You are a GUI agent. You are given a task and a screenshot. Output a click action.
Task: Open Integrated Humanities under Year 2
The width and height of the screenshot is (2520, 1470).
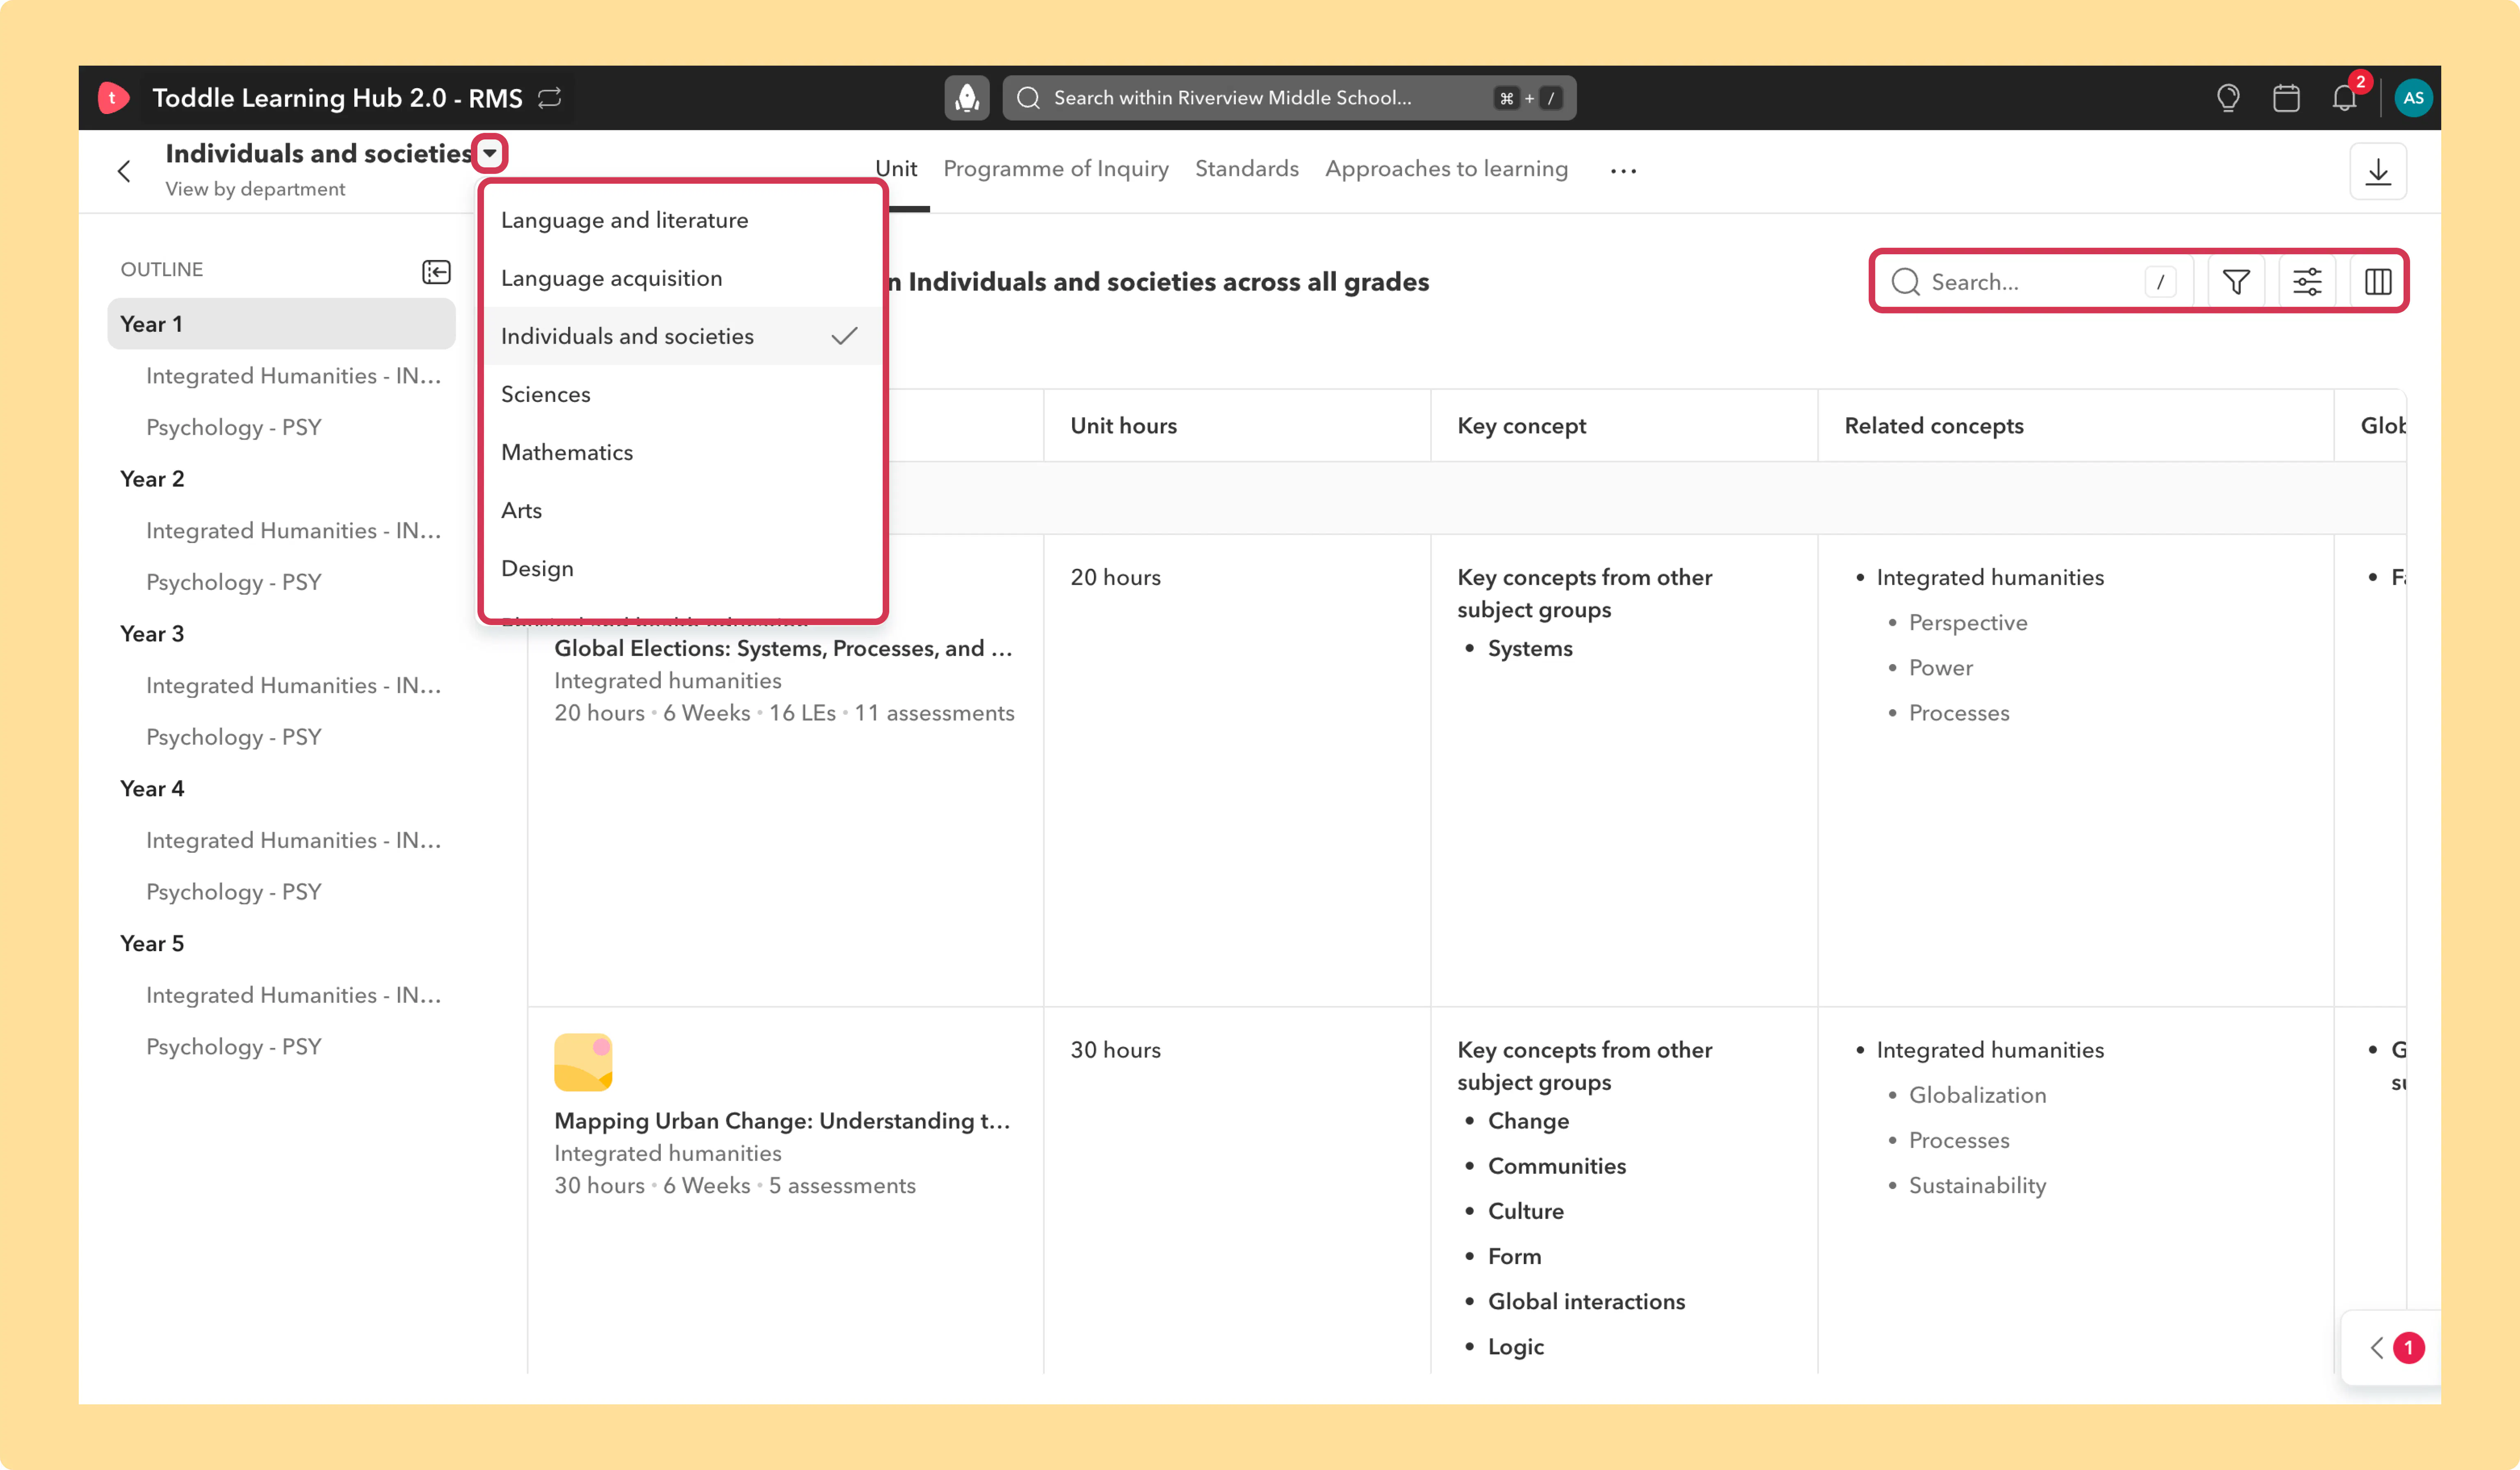293,531
